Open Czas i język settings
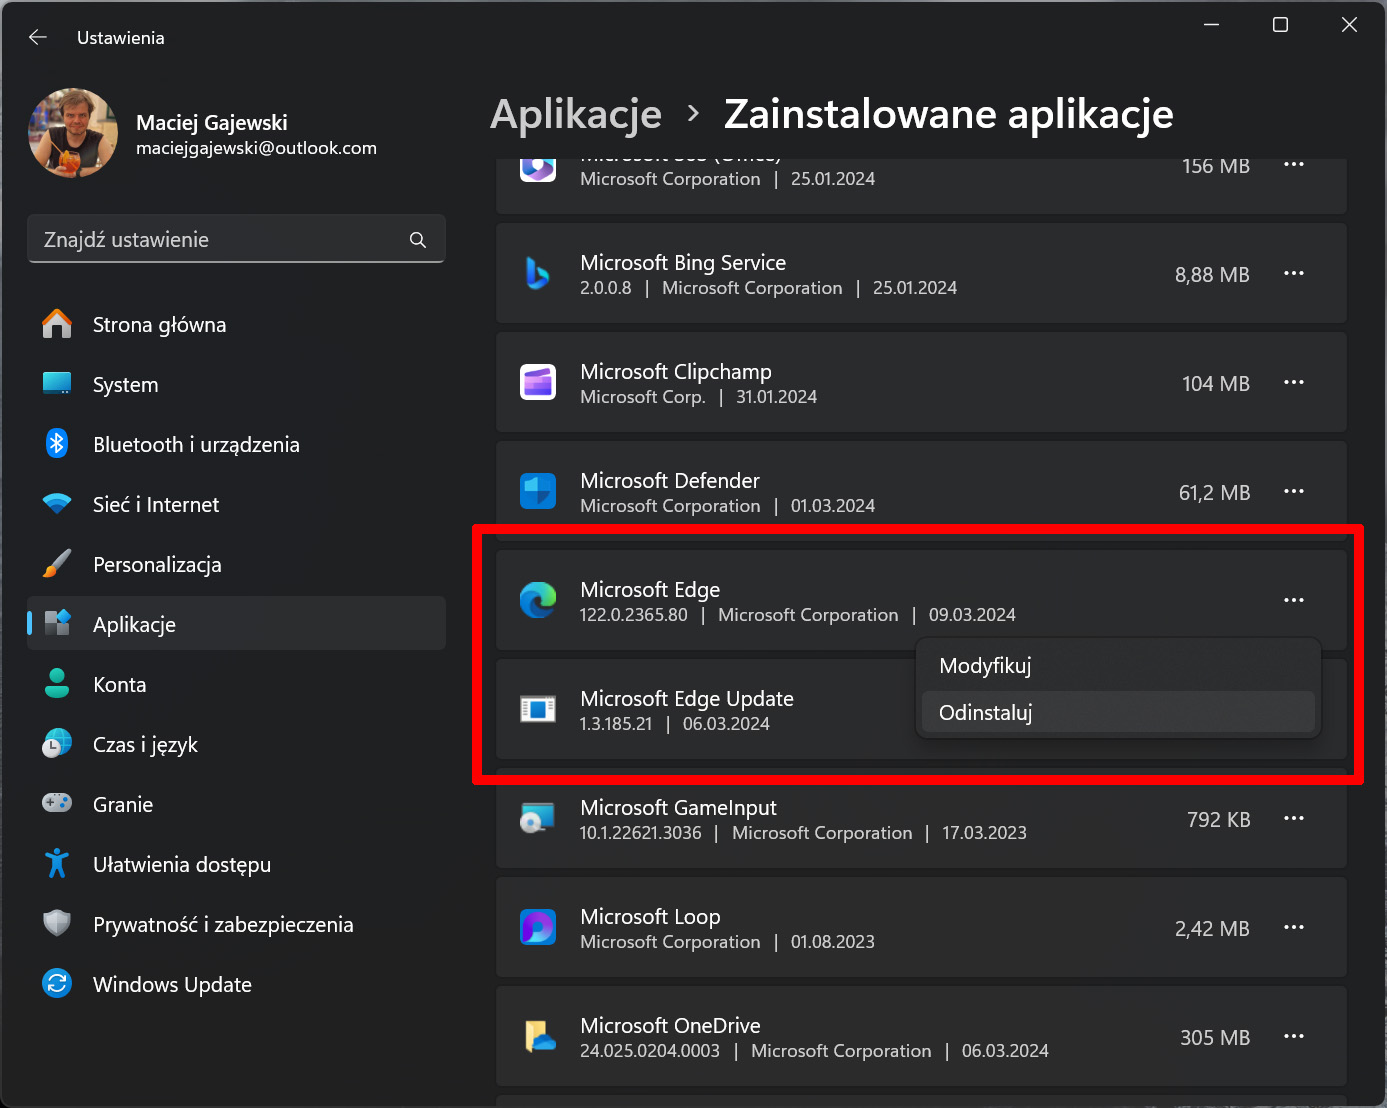1387x1108 pixels. (236, 744)
